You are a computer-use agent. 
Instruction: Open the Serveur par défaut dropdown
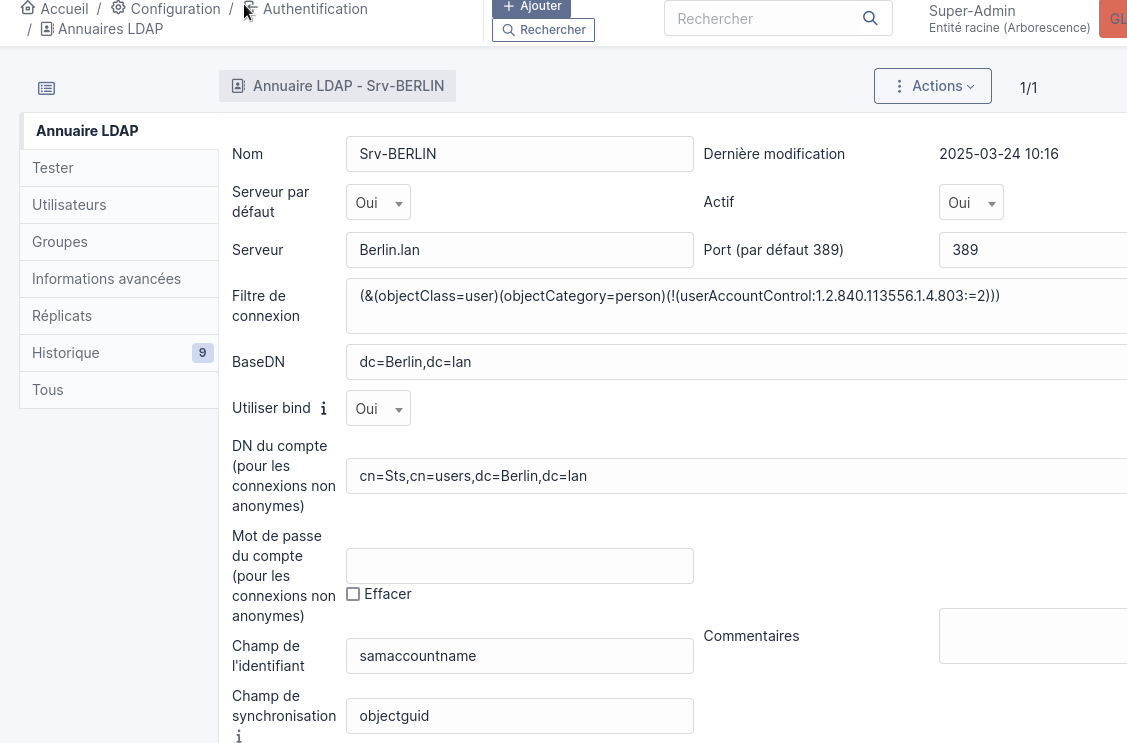(378, 202)
